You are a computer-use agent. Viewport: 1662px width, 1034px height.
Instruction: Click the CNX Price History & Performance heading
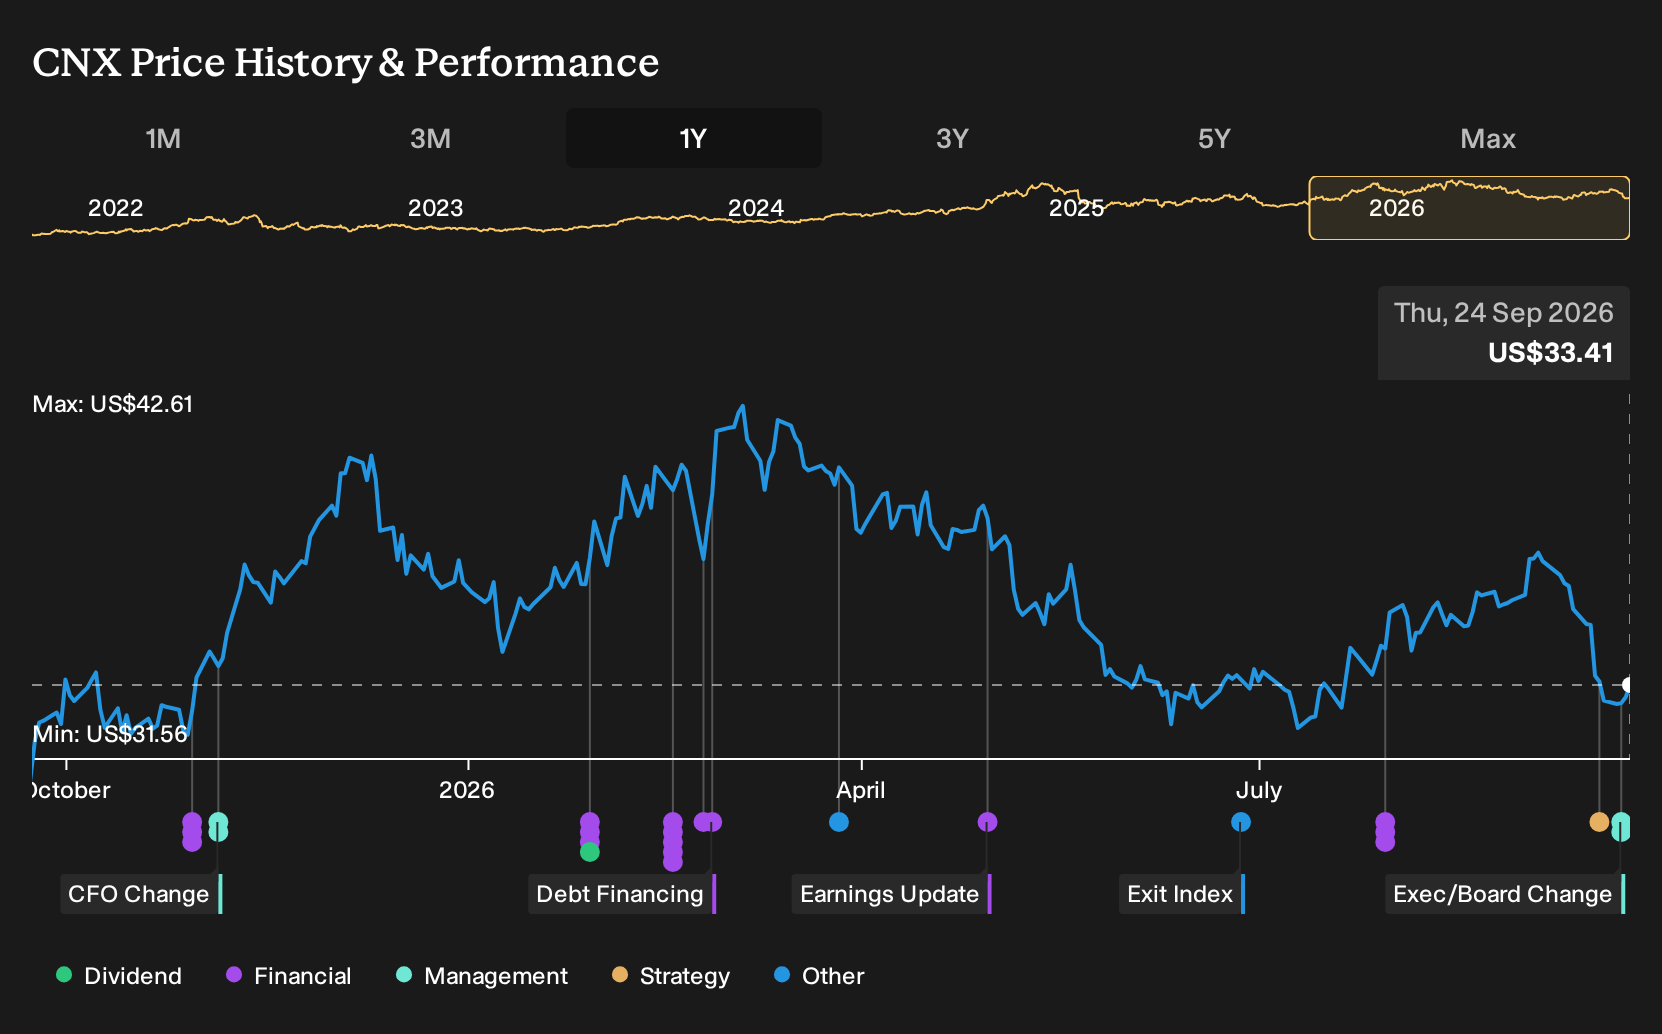346,62
